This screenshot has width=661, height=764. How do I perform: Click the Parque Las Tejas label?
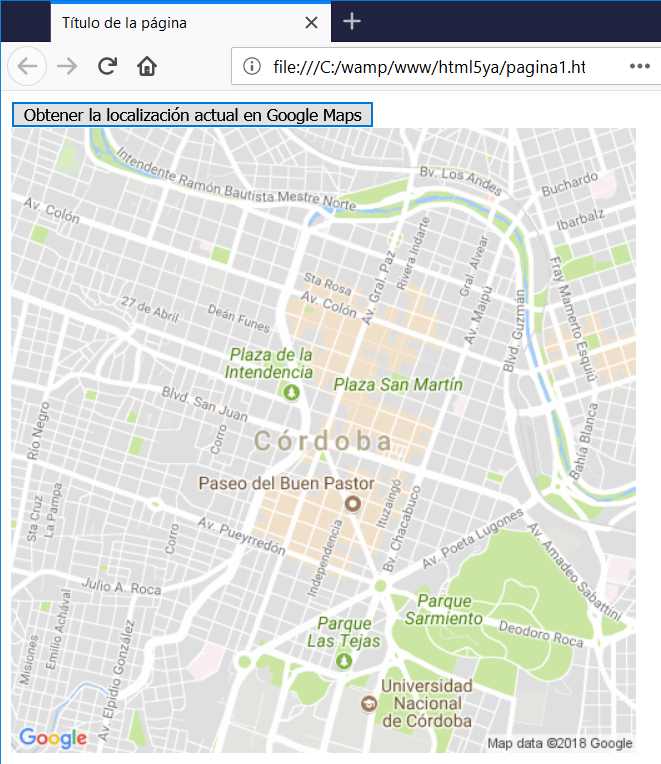coord(344,632)
